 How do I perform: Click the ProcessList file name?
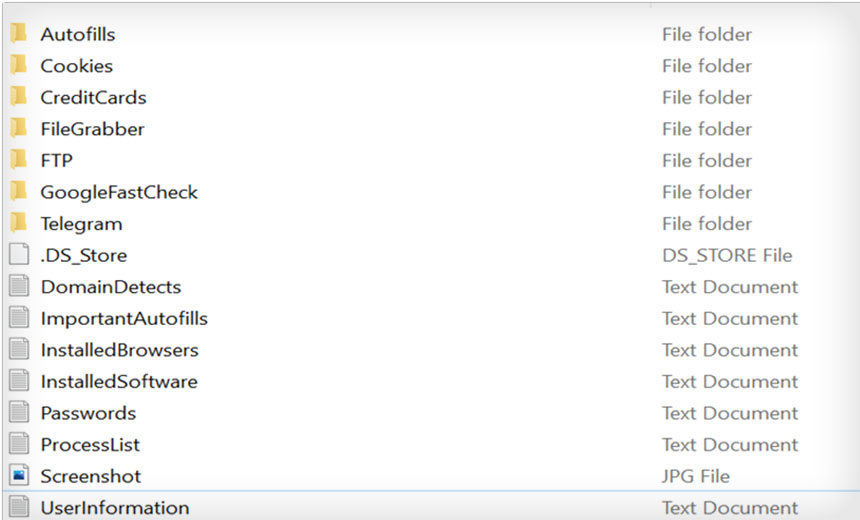pos(90,445)
